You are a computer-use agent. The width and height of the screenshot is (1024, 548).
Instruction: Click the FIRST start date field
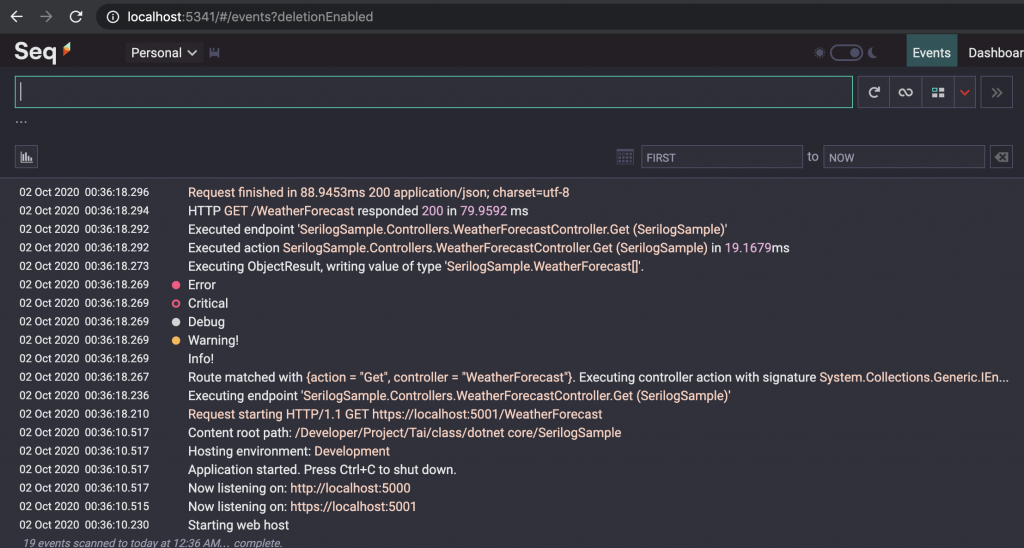pyautogui.click(x=722, y=157)
